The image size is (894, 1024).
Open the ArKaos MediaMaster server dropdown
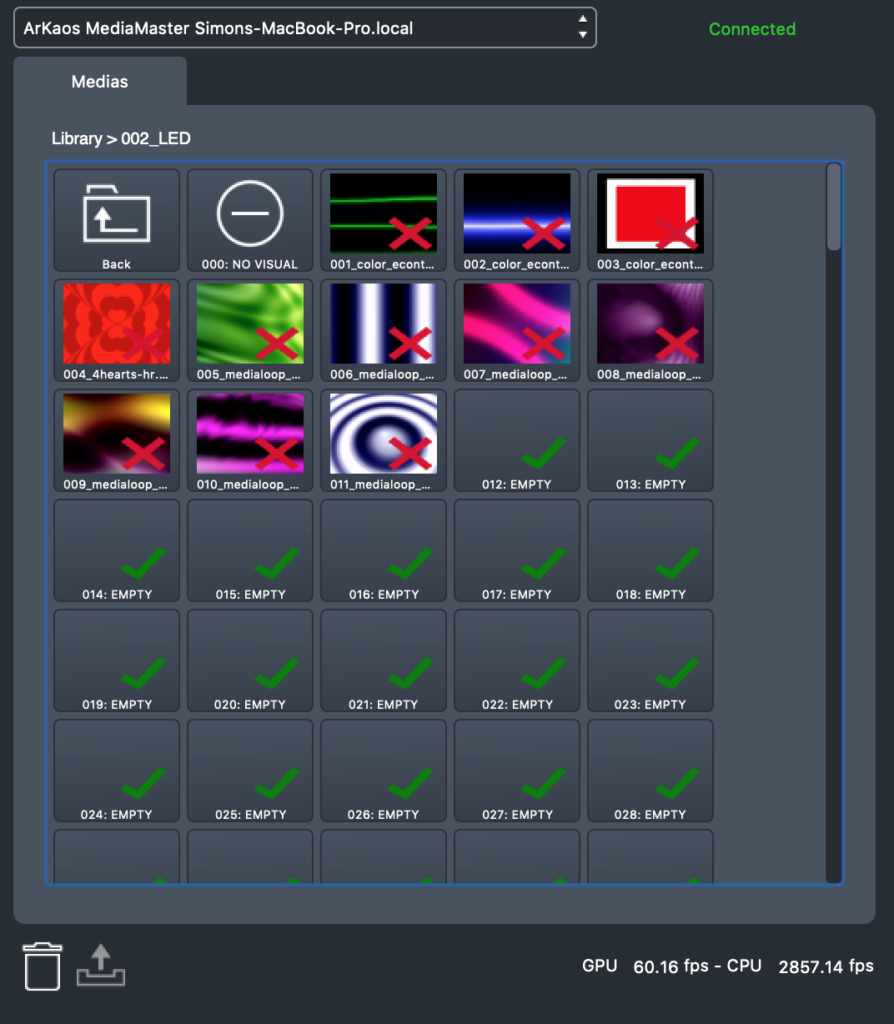[305, 28]
